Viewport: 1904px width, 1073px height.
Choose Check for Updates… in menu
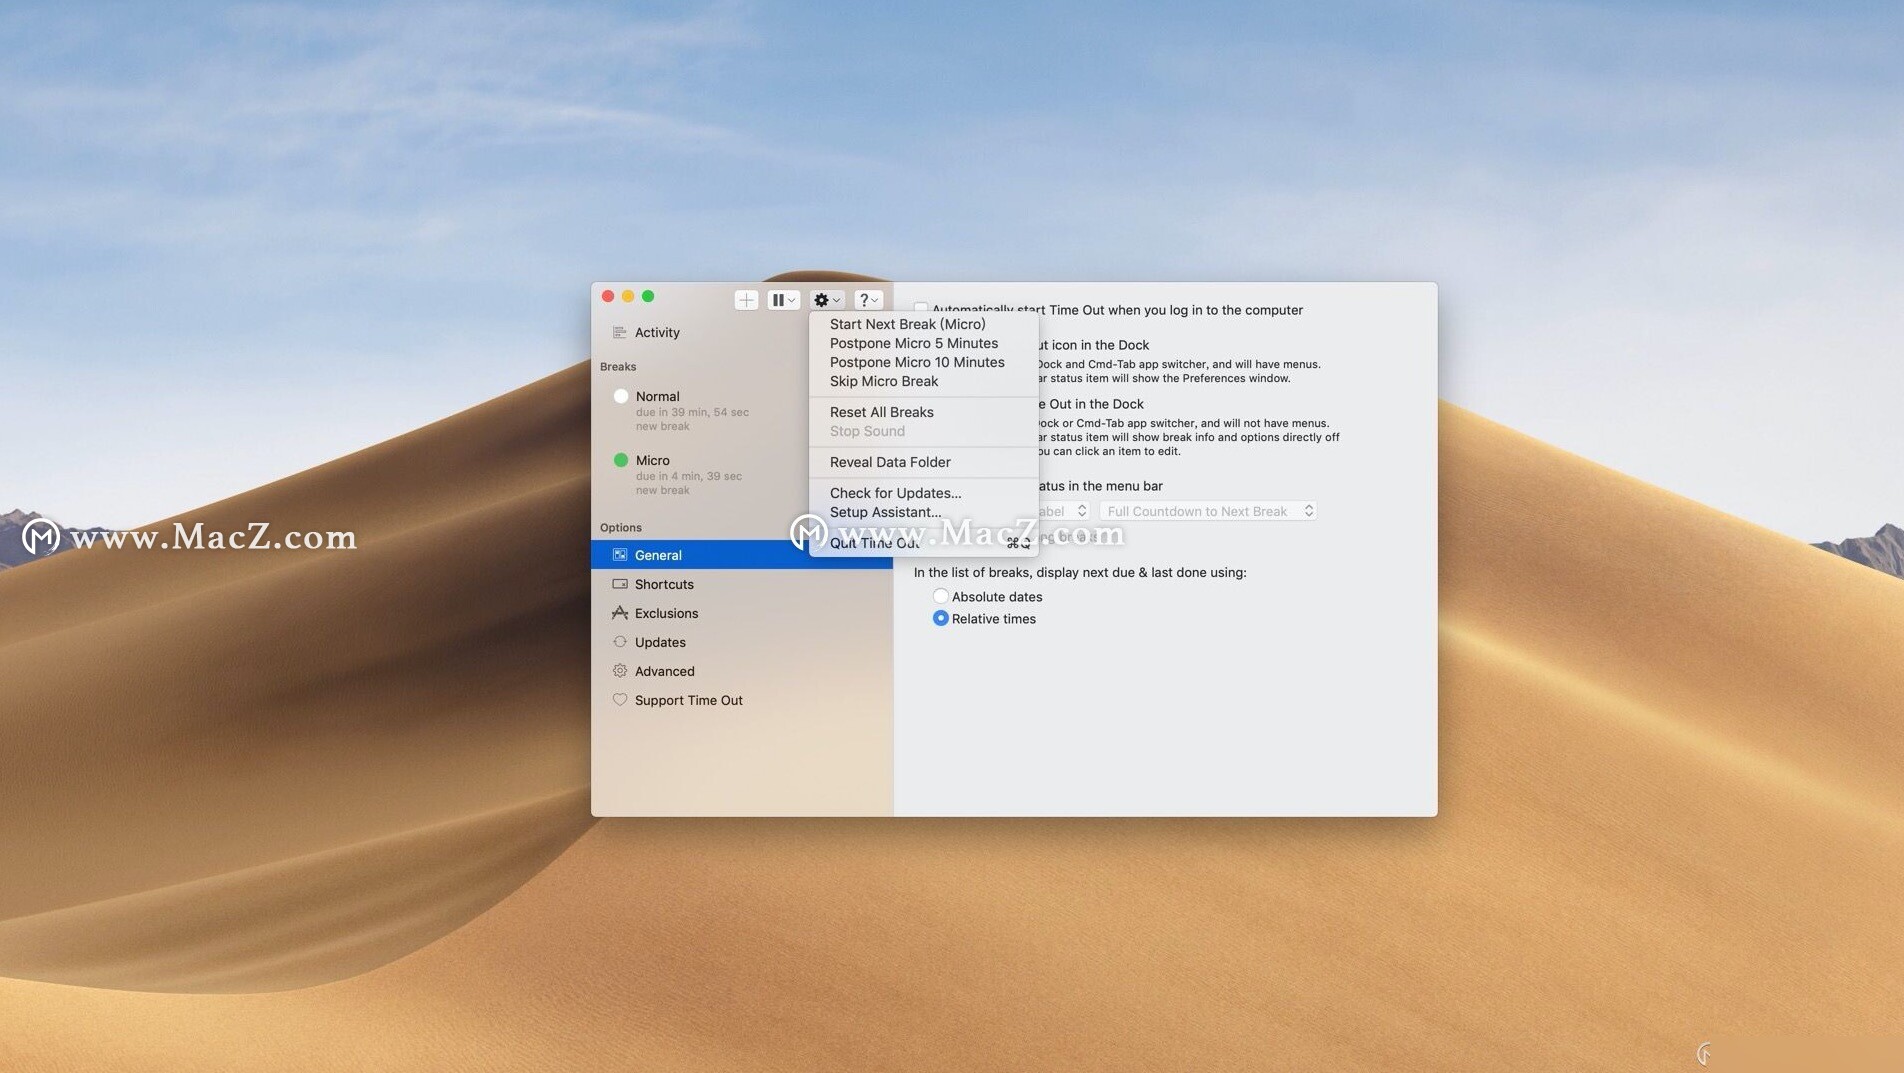(895, 493)
